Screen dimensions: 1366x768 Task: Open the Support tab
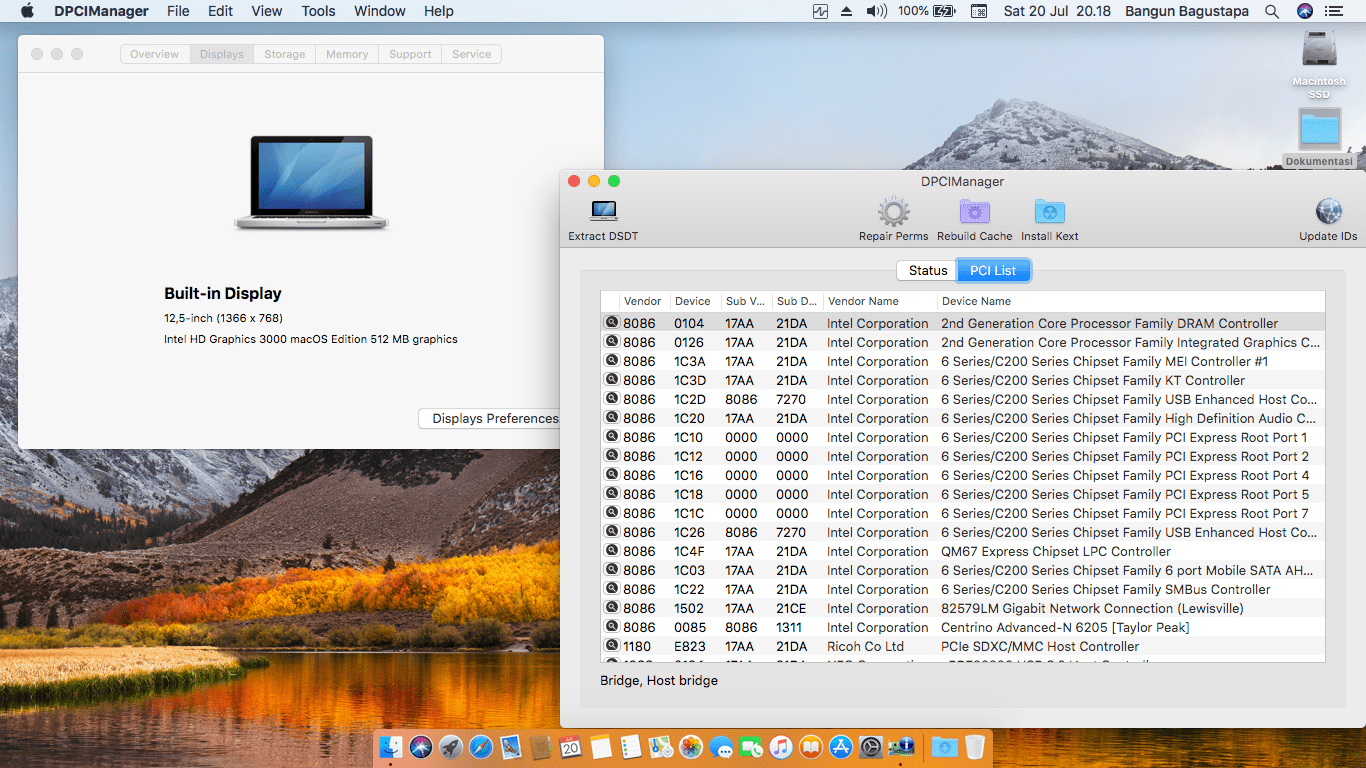[x=410, y=54]
